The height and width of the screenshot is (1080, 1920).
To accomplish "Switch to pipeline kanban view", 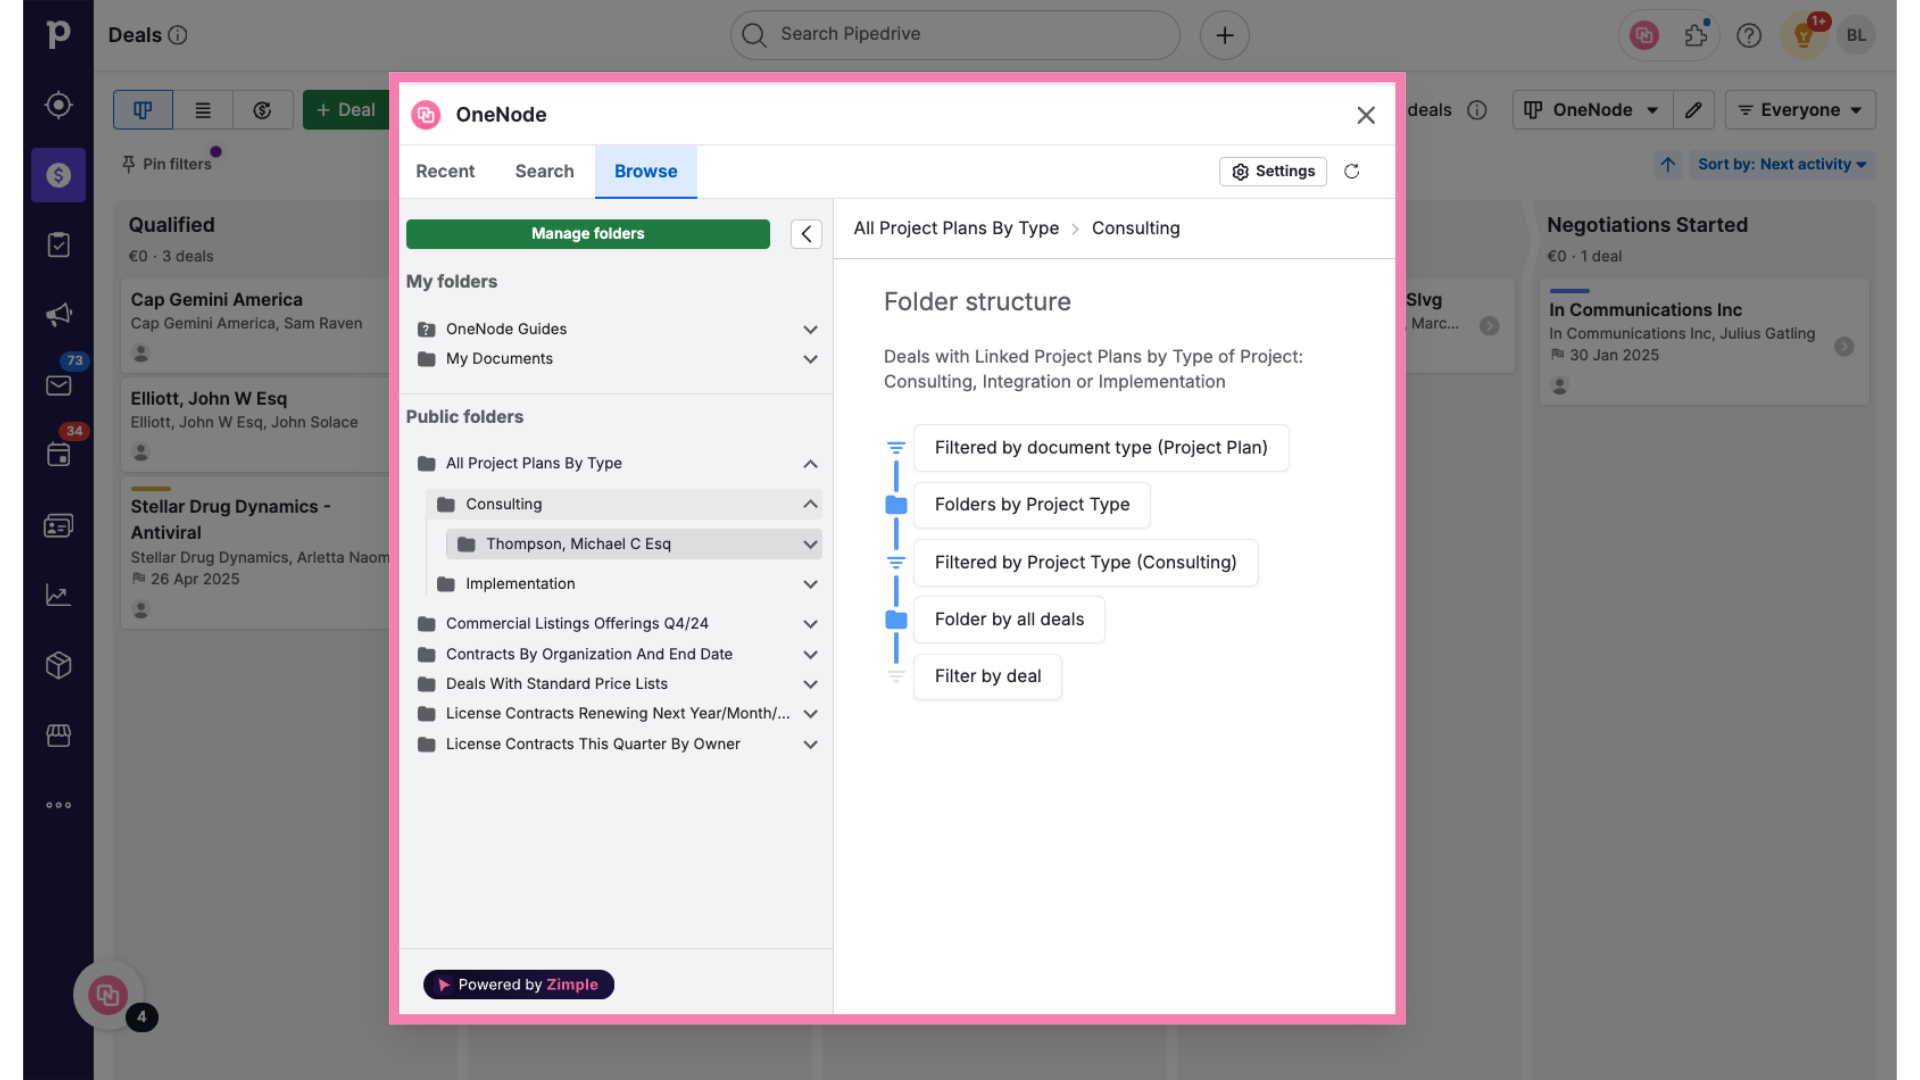I will [x=143, y=110].
